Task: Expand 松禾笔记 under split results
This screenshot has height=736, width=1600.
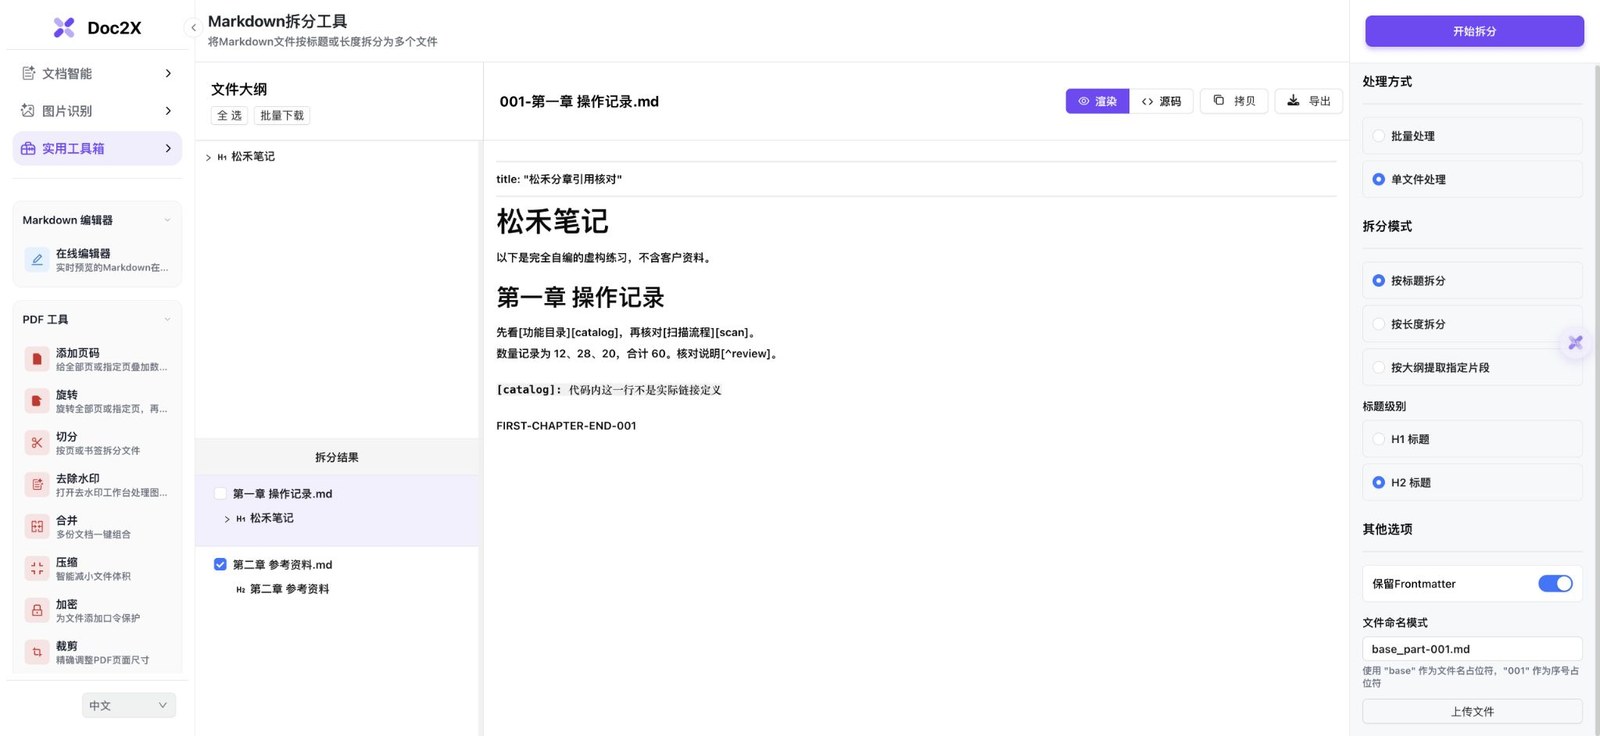Action: pyautogui.click(x=227, y=519)
